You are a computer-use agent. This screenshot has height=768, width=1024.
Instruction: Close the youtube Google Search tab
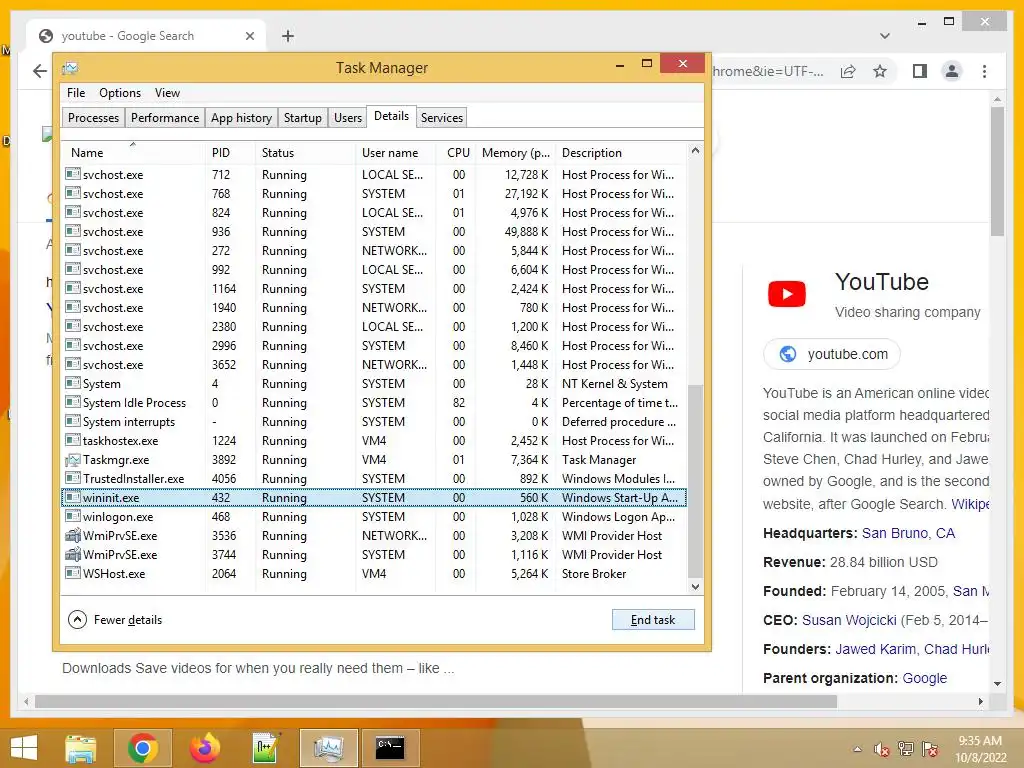pyautogui.click(x=249, y=36)
